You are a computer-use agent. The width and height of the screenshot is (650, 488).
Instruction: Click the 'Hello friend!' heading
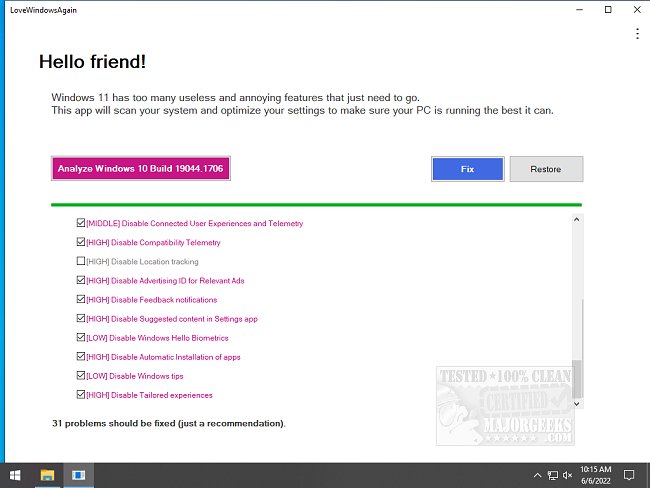point(92,62)
